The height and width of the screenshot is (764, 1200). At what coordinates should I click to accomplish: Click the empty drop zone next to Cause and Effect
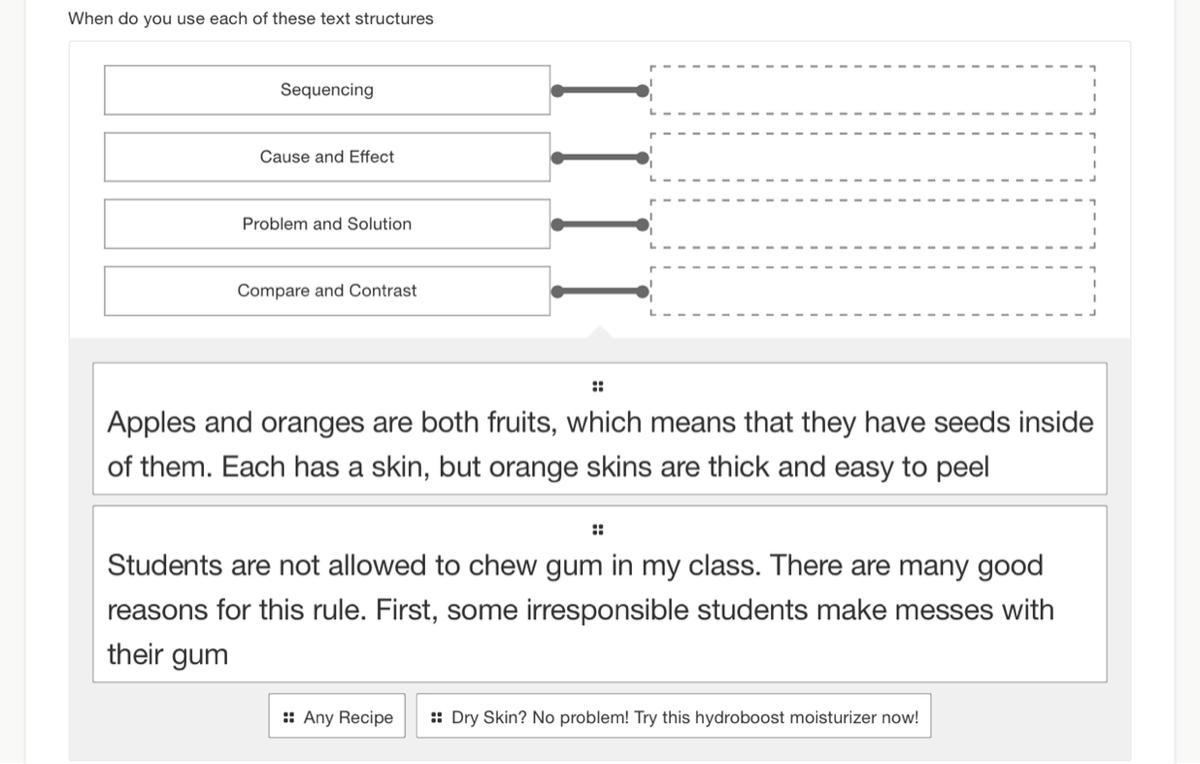coord(873,158)
